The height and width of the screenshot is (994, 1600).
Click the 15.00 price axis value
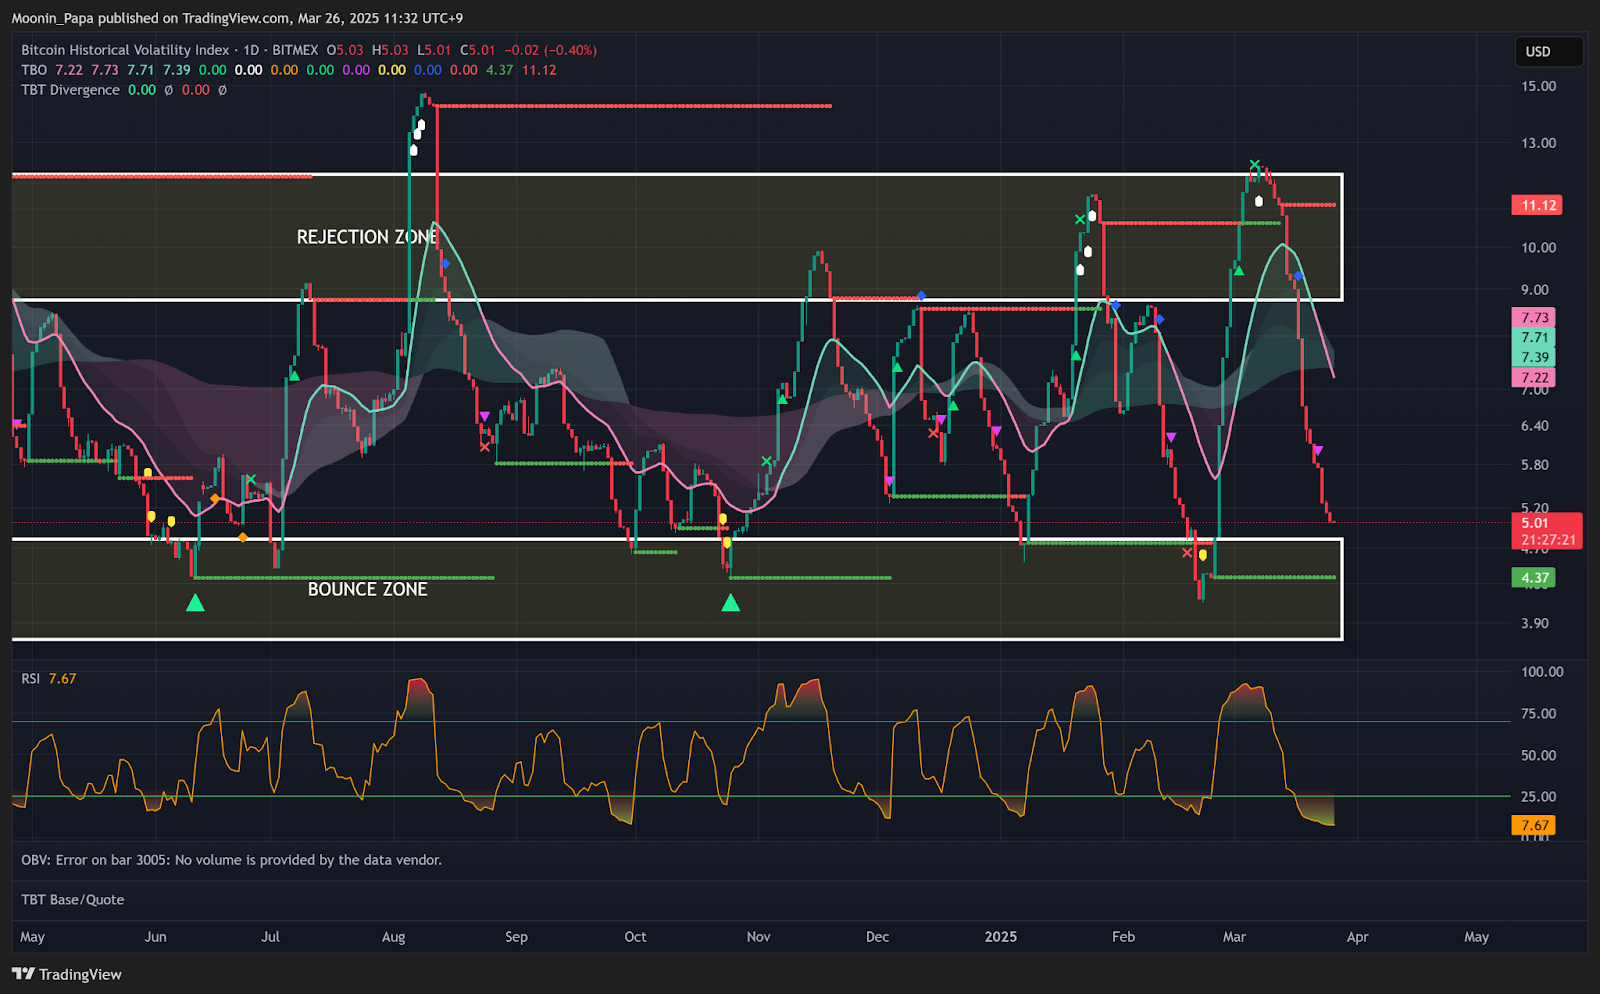[1538, 86]
